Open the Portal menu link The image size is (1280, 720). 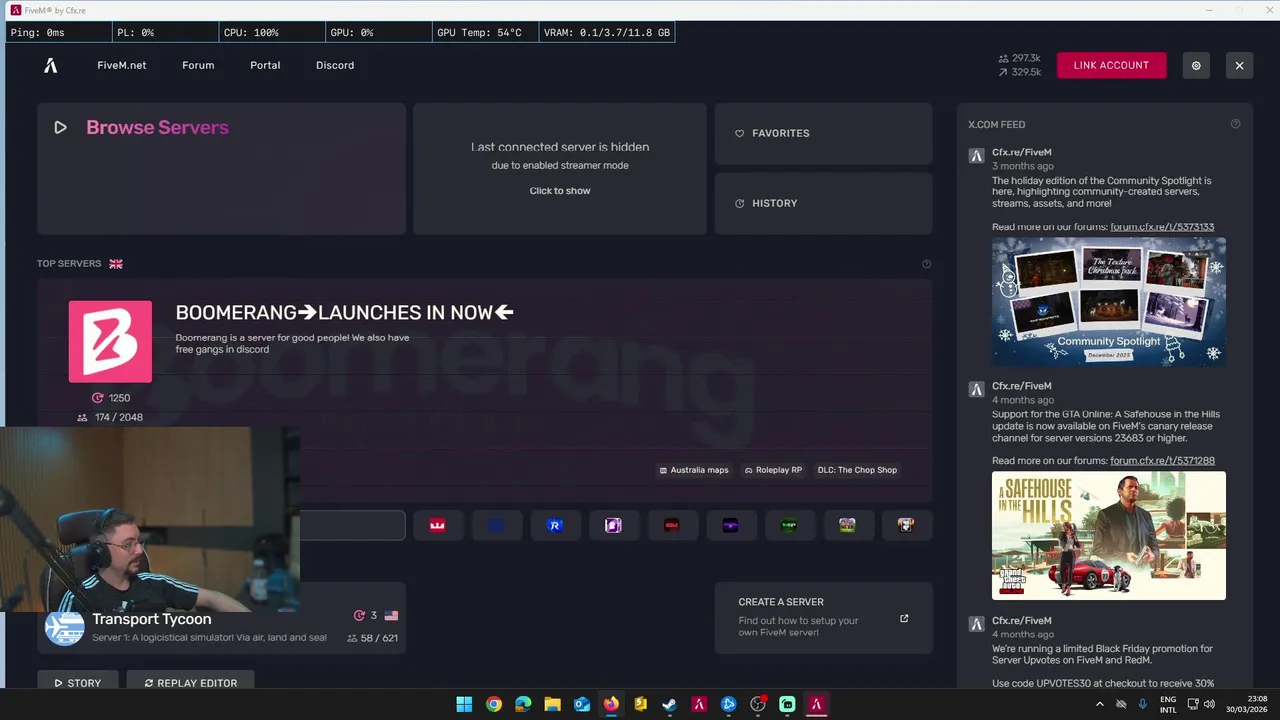(x=265, y=65)
